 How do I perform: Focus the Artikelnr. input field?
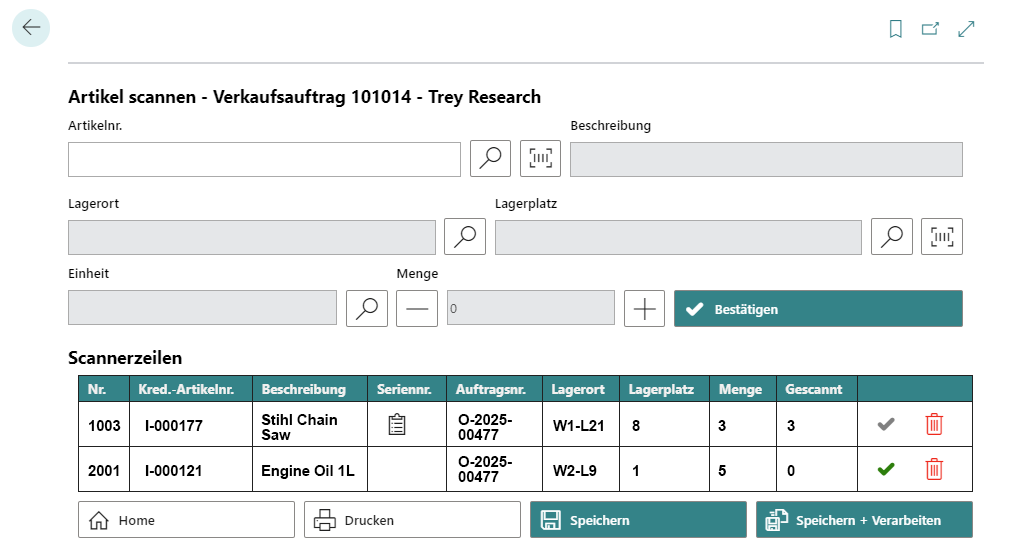264,160
